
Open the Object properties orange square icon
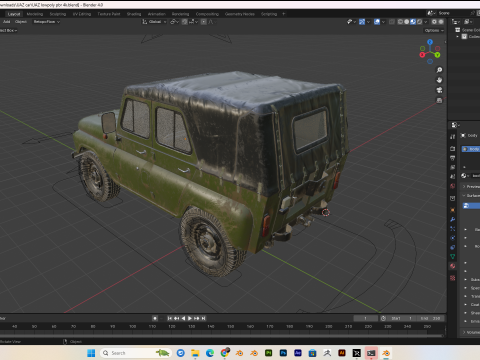(x=452, y=210)
